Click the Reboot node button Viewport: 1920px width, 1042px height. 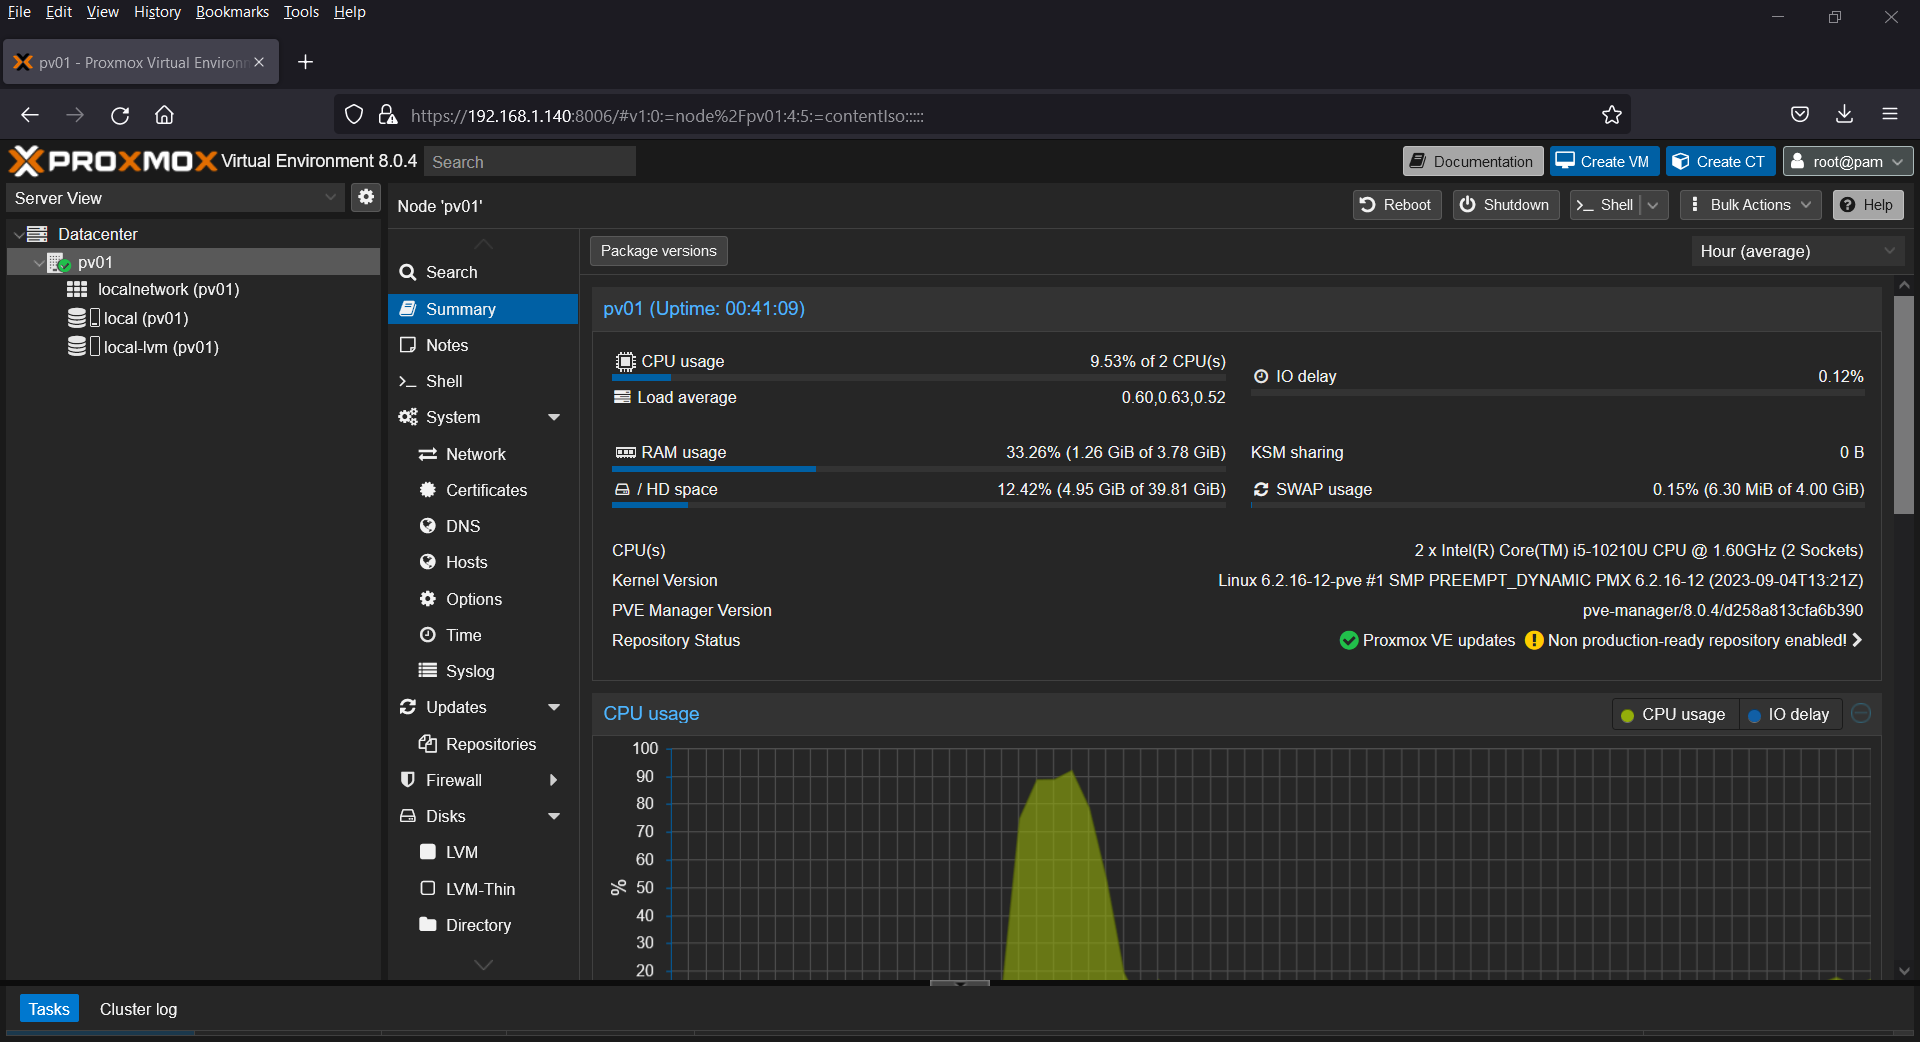pos(1396,205)
